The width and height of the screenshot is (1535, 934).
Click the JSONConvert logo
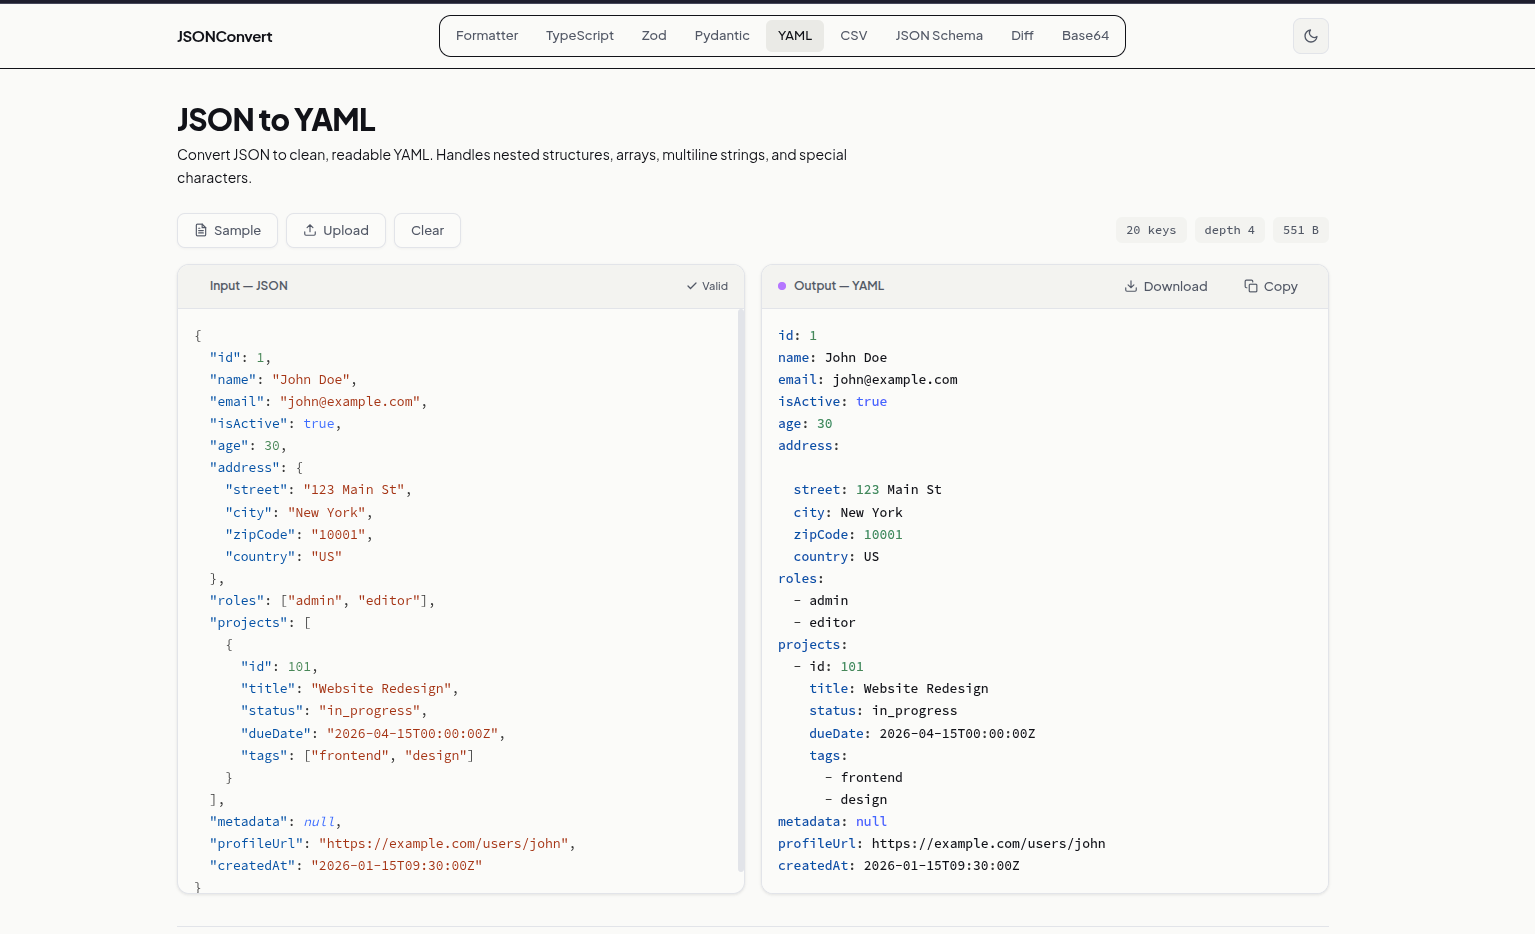pos(224,36)
